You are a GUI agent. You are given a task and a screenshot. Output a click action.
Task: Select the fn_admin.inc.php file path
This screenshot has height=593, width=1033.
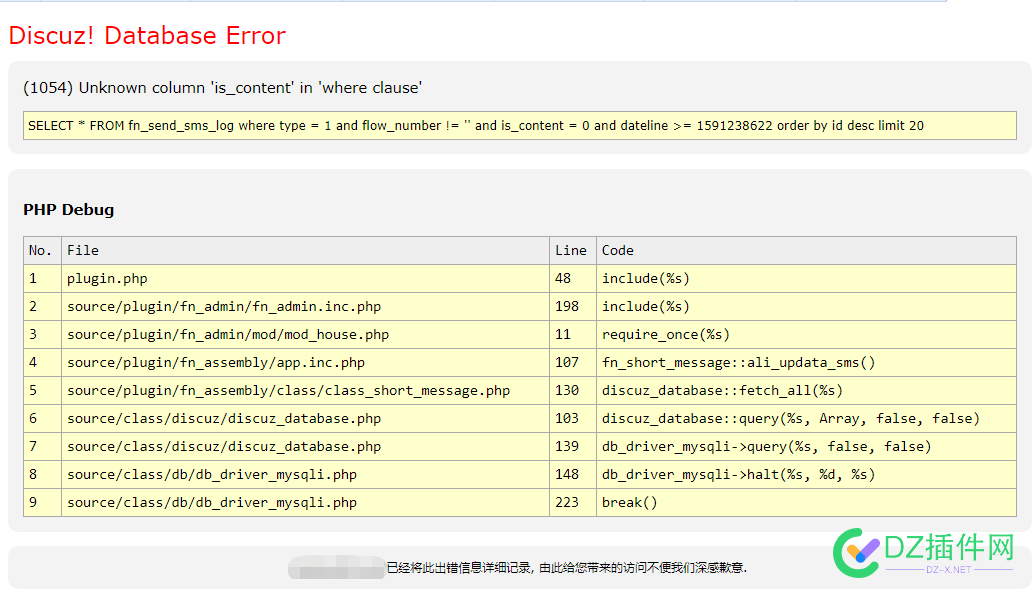(224, 306)
